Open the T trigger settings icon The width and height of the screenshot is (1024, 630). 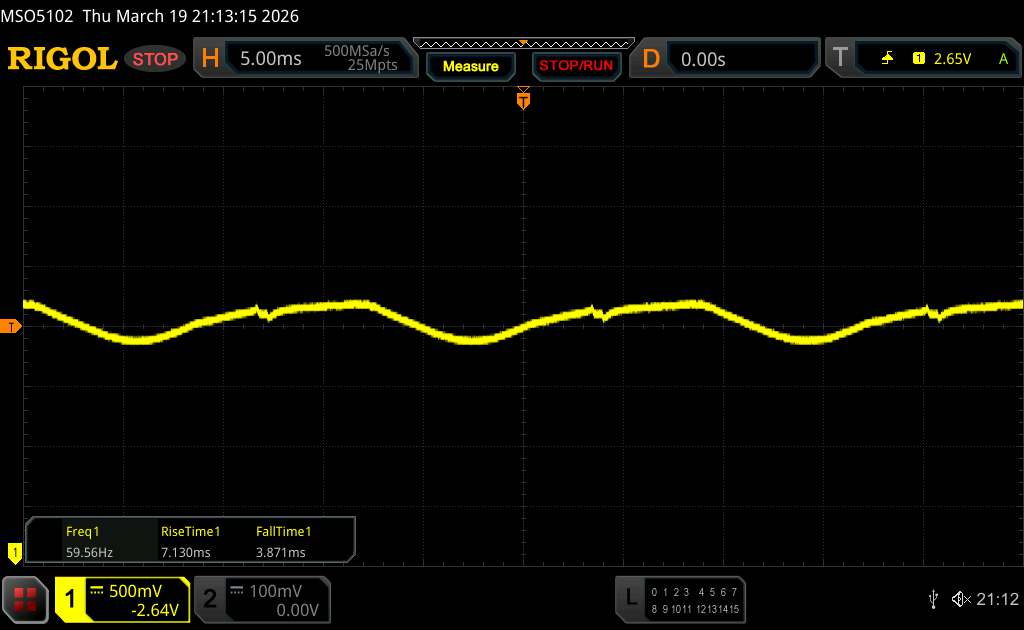pos(840,59)
